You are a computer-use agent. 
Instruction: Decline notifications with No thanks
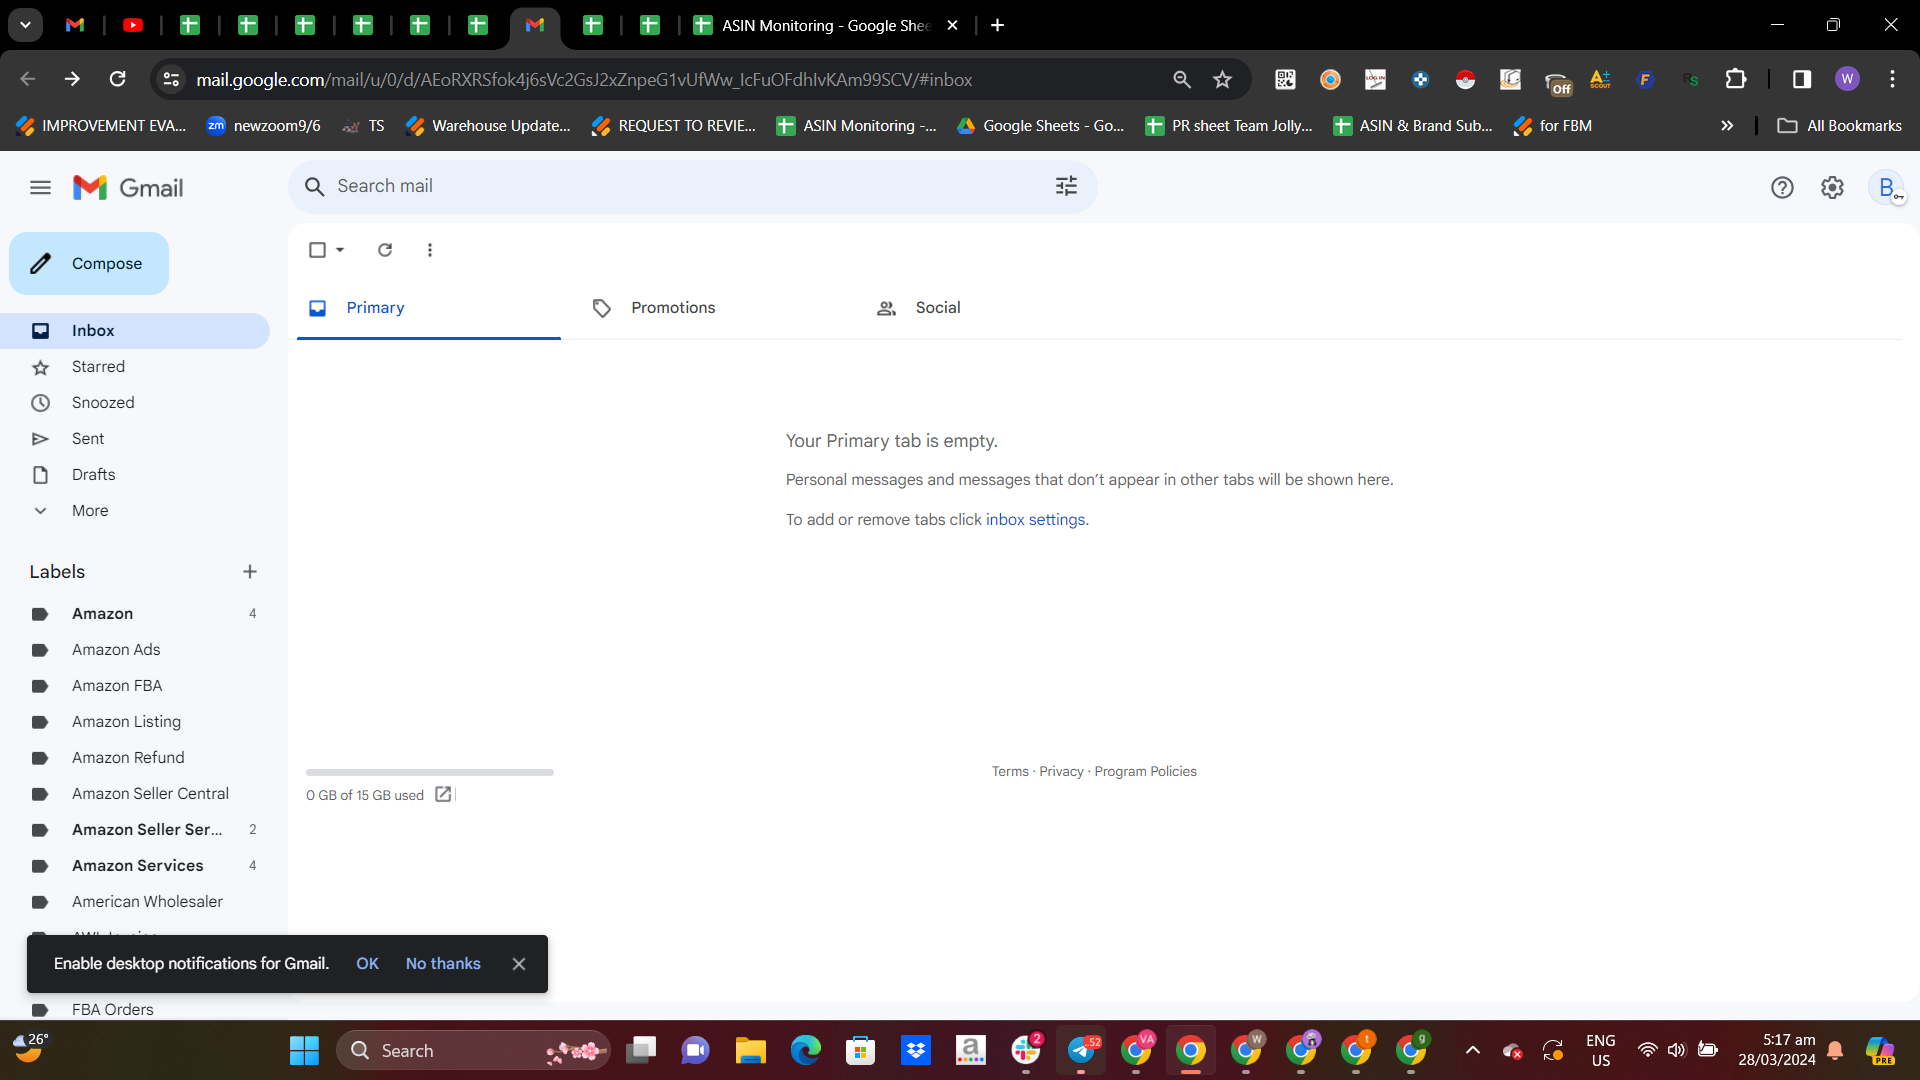point(443,964)
